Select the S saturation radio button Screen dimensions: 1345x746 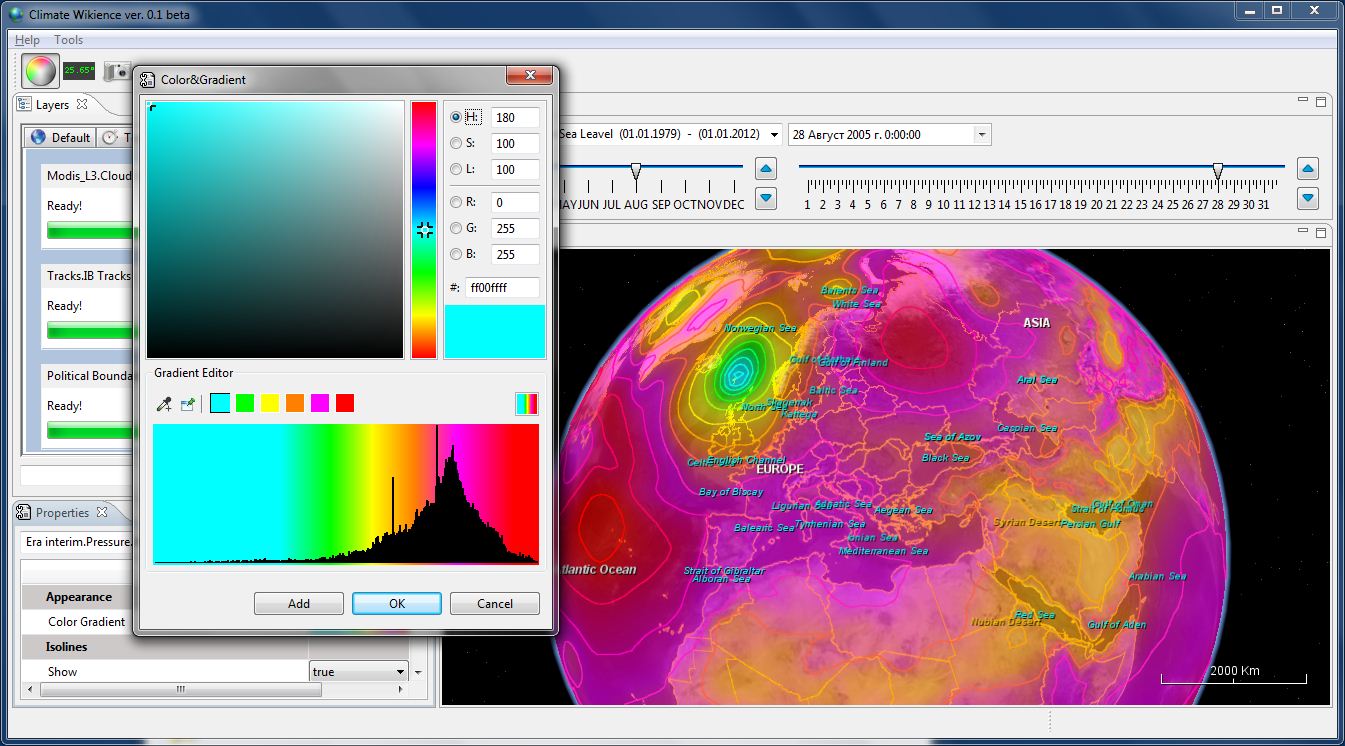coord(456,143)
